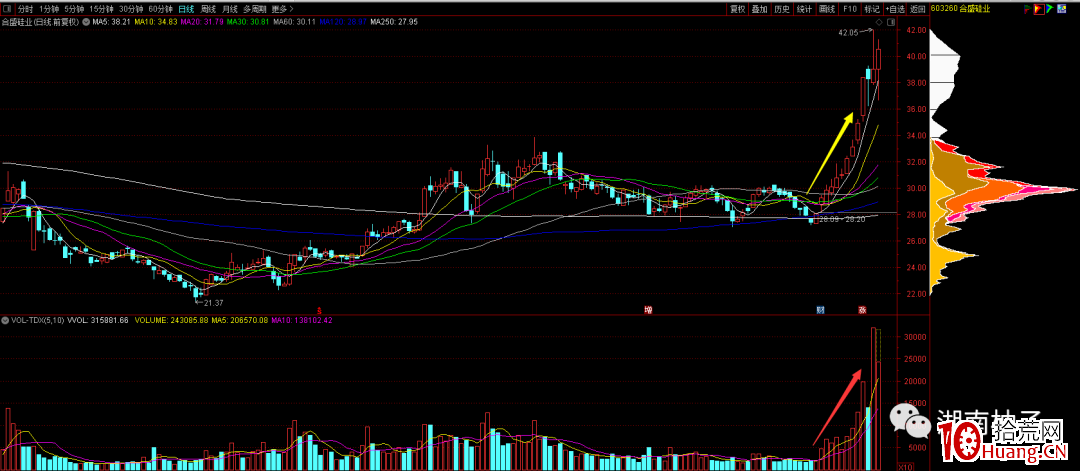
Task: Click the 30.00 price axis label
Action: click(916, 189)
